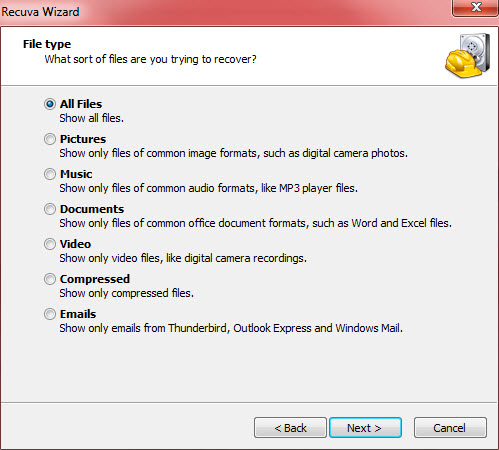The width and height of the screenshot is (499, 450).
Task: Go back with the Back button
Action: 290,428
